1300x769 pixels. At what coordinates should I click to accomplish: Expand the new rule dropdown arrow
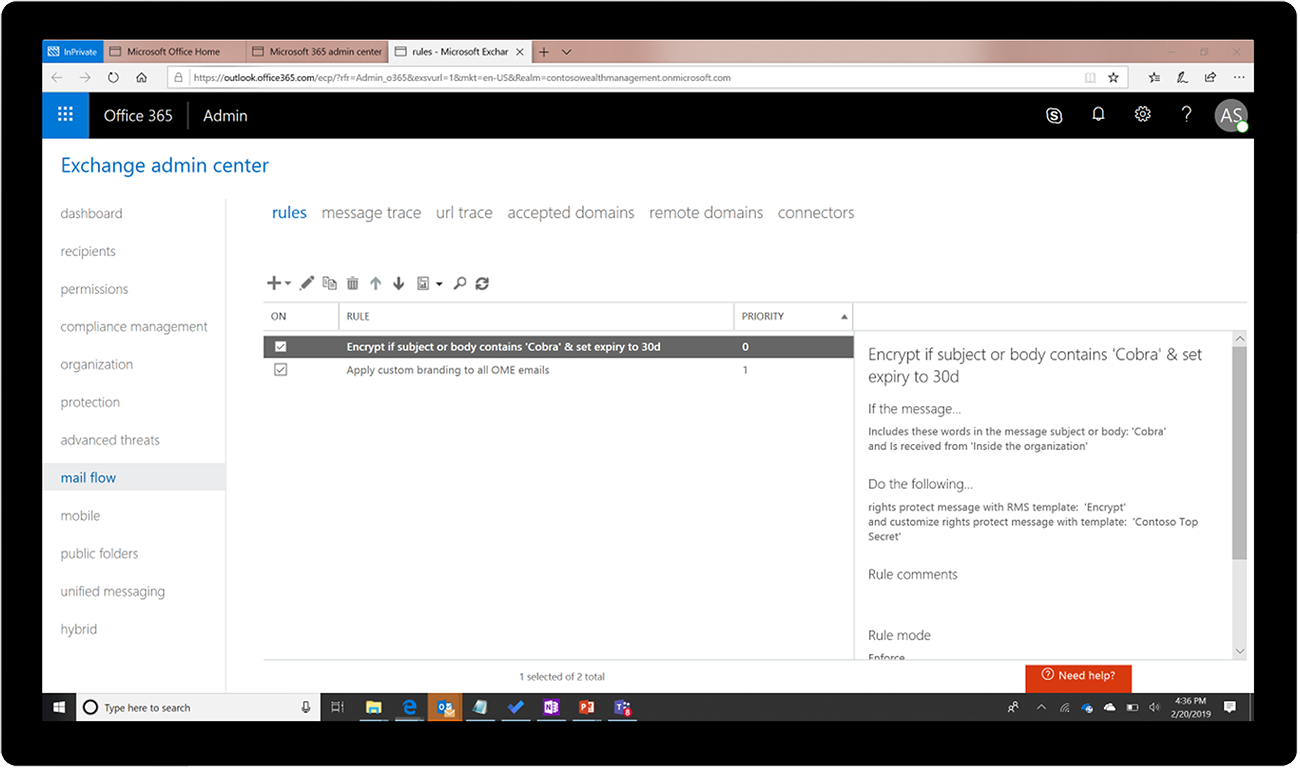coord(288,283)
